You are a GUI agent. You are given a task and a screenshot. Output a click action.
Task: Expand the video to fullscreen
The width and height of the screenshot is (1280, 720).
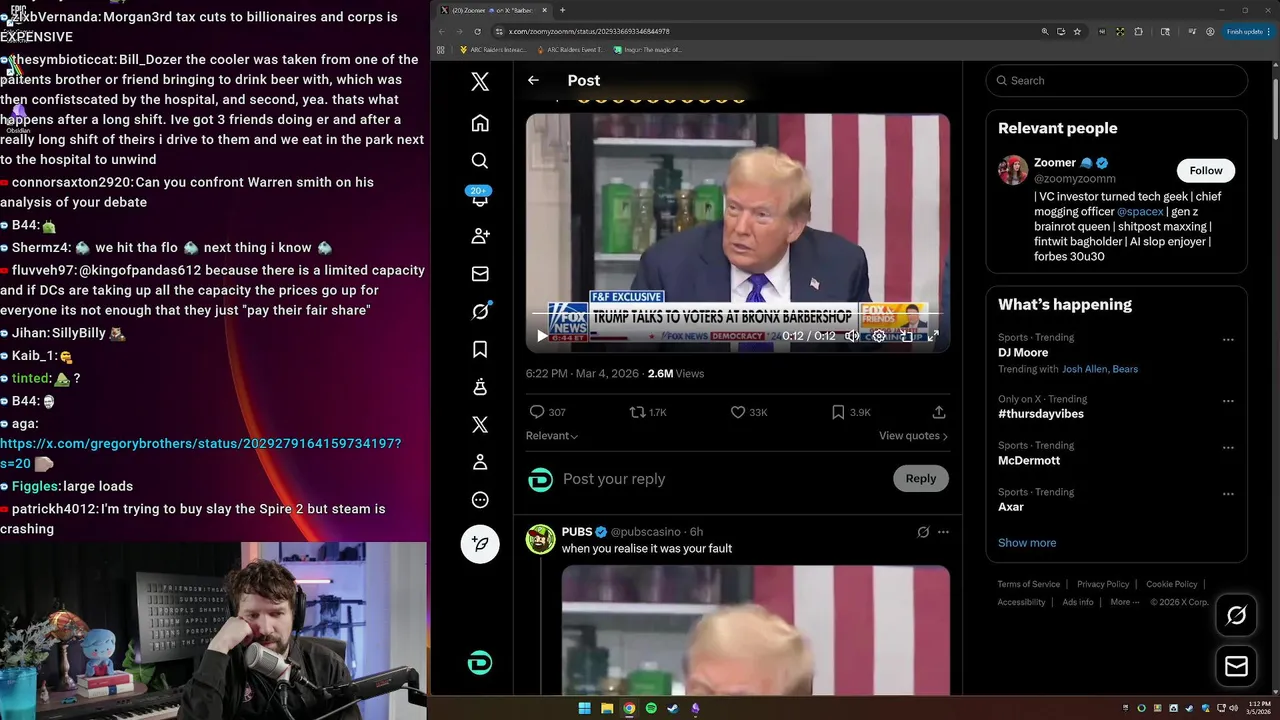pyautogui.click(x=933, y=336)
